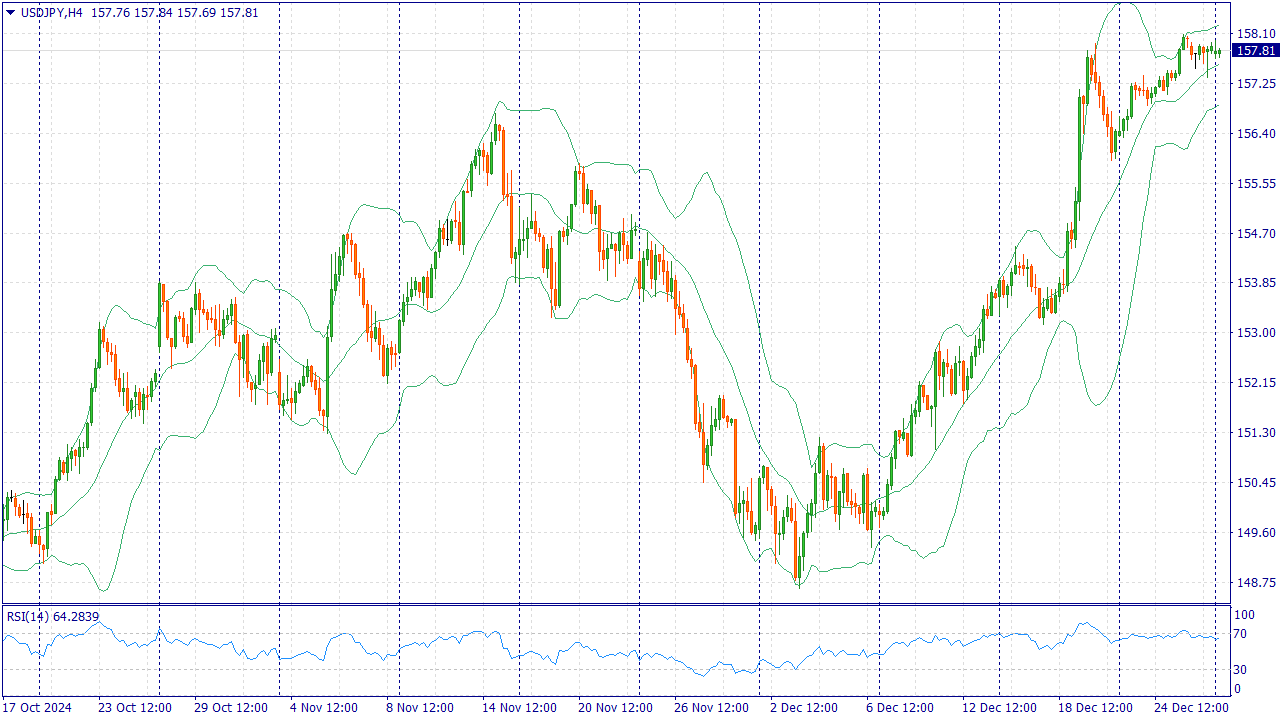Click the 2 Dec 12:00 time label
Image resolution: width=1280 pixels, height=720 pixels.
tap(804, 708)
